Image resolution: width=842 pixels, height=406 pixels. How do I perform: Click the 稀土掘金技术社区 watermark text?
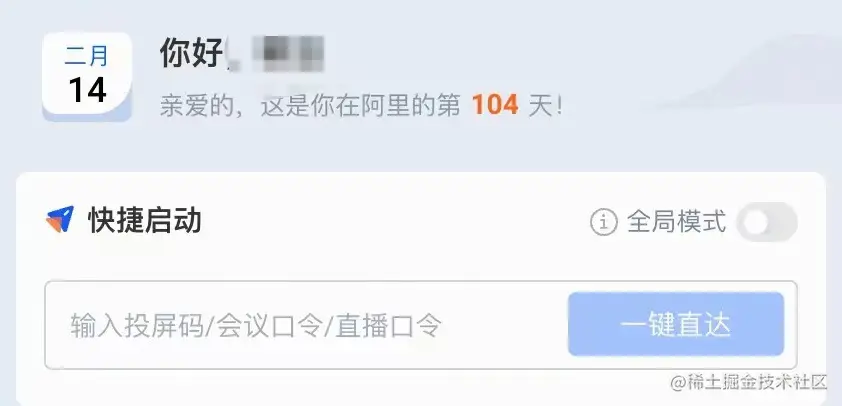748,382
